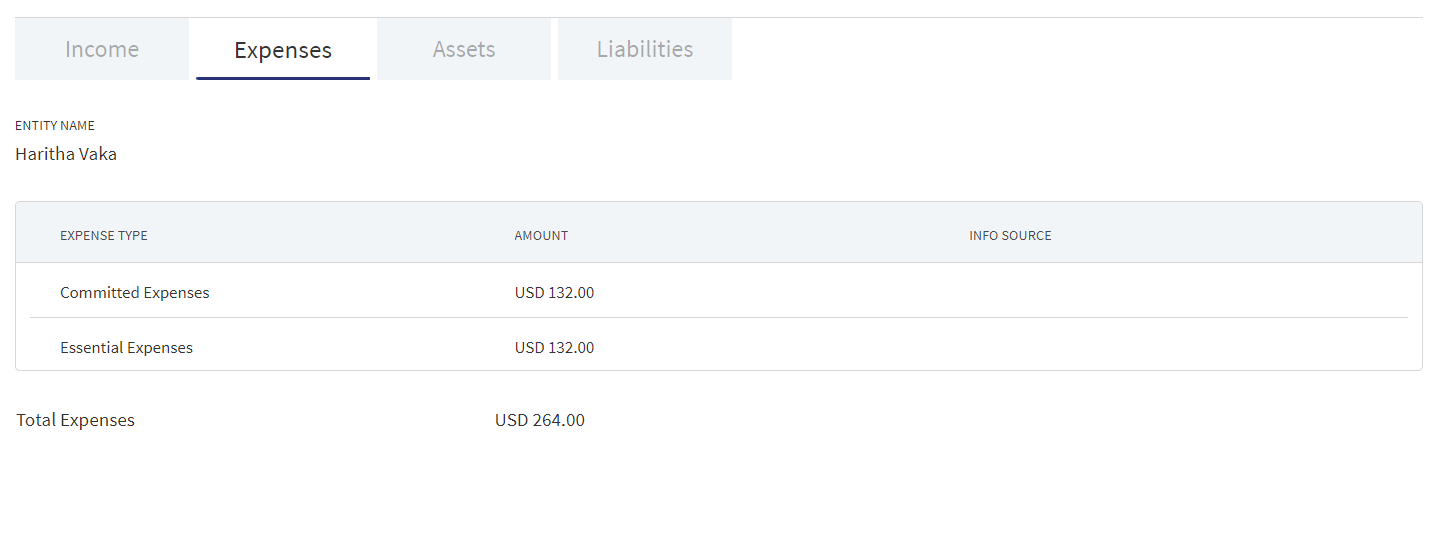1436x536 pixels.
Task: Click the Expense Type column header
Action: 104,236
